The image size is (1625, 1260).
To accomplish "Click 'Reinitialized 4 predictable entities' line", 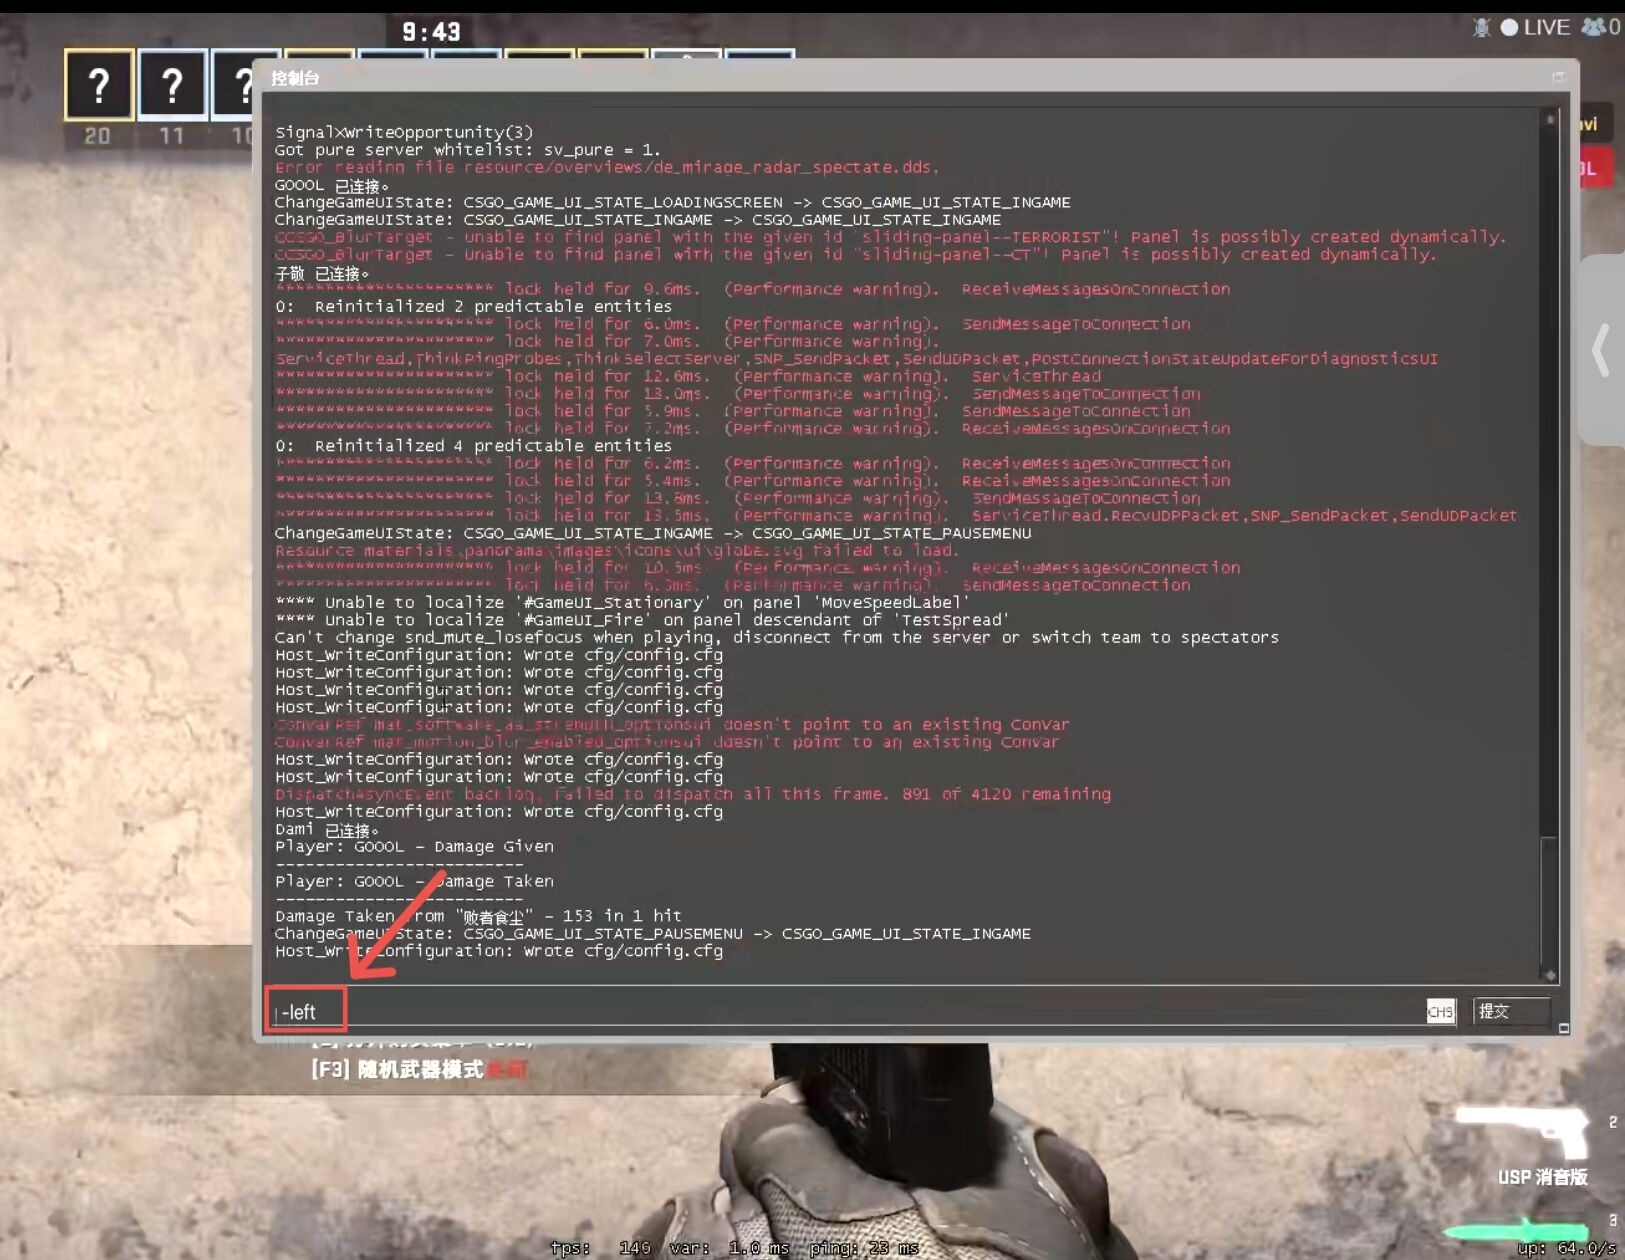I will [x=473, y=445].
